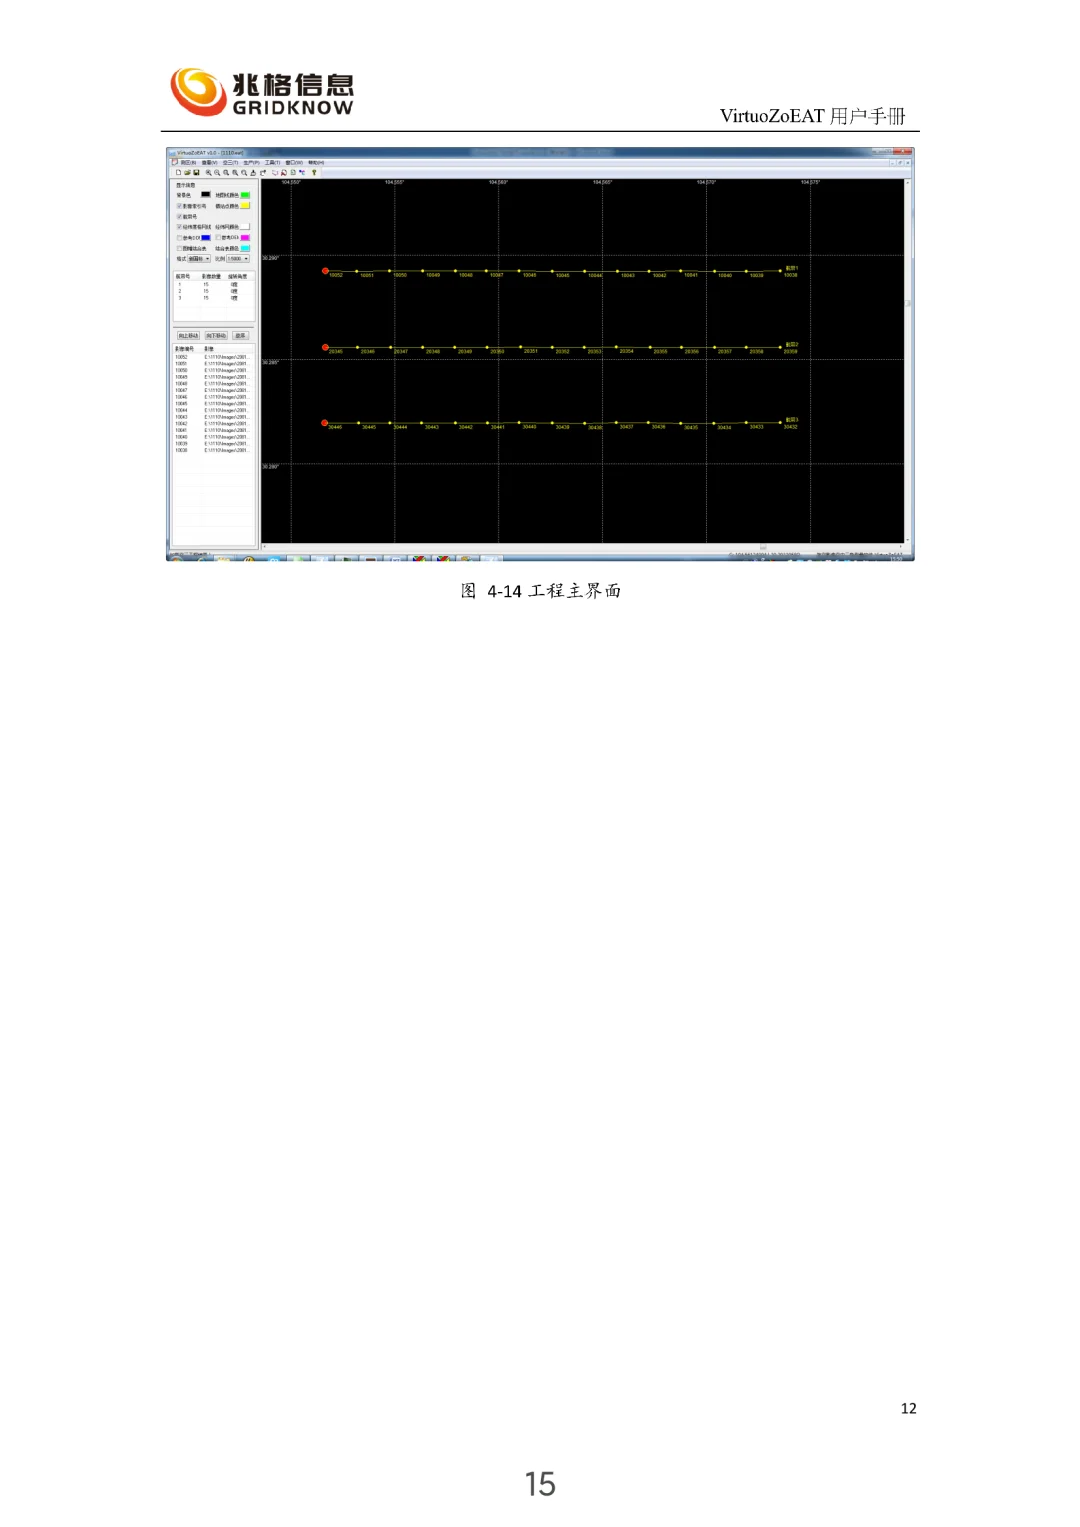The image size is (1080, 1527).
Task: Open the 比例 scale dropdown showing 1:5000
Action: pyautogui.click(x=238, y=259)
